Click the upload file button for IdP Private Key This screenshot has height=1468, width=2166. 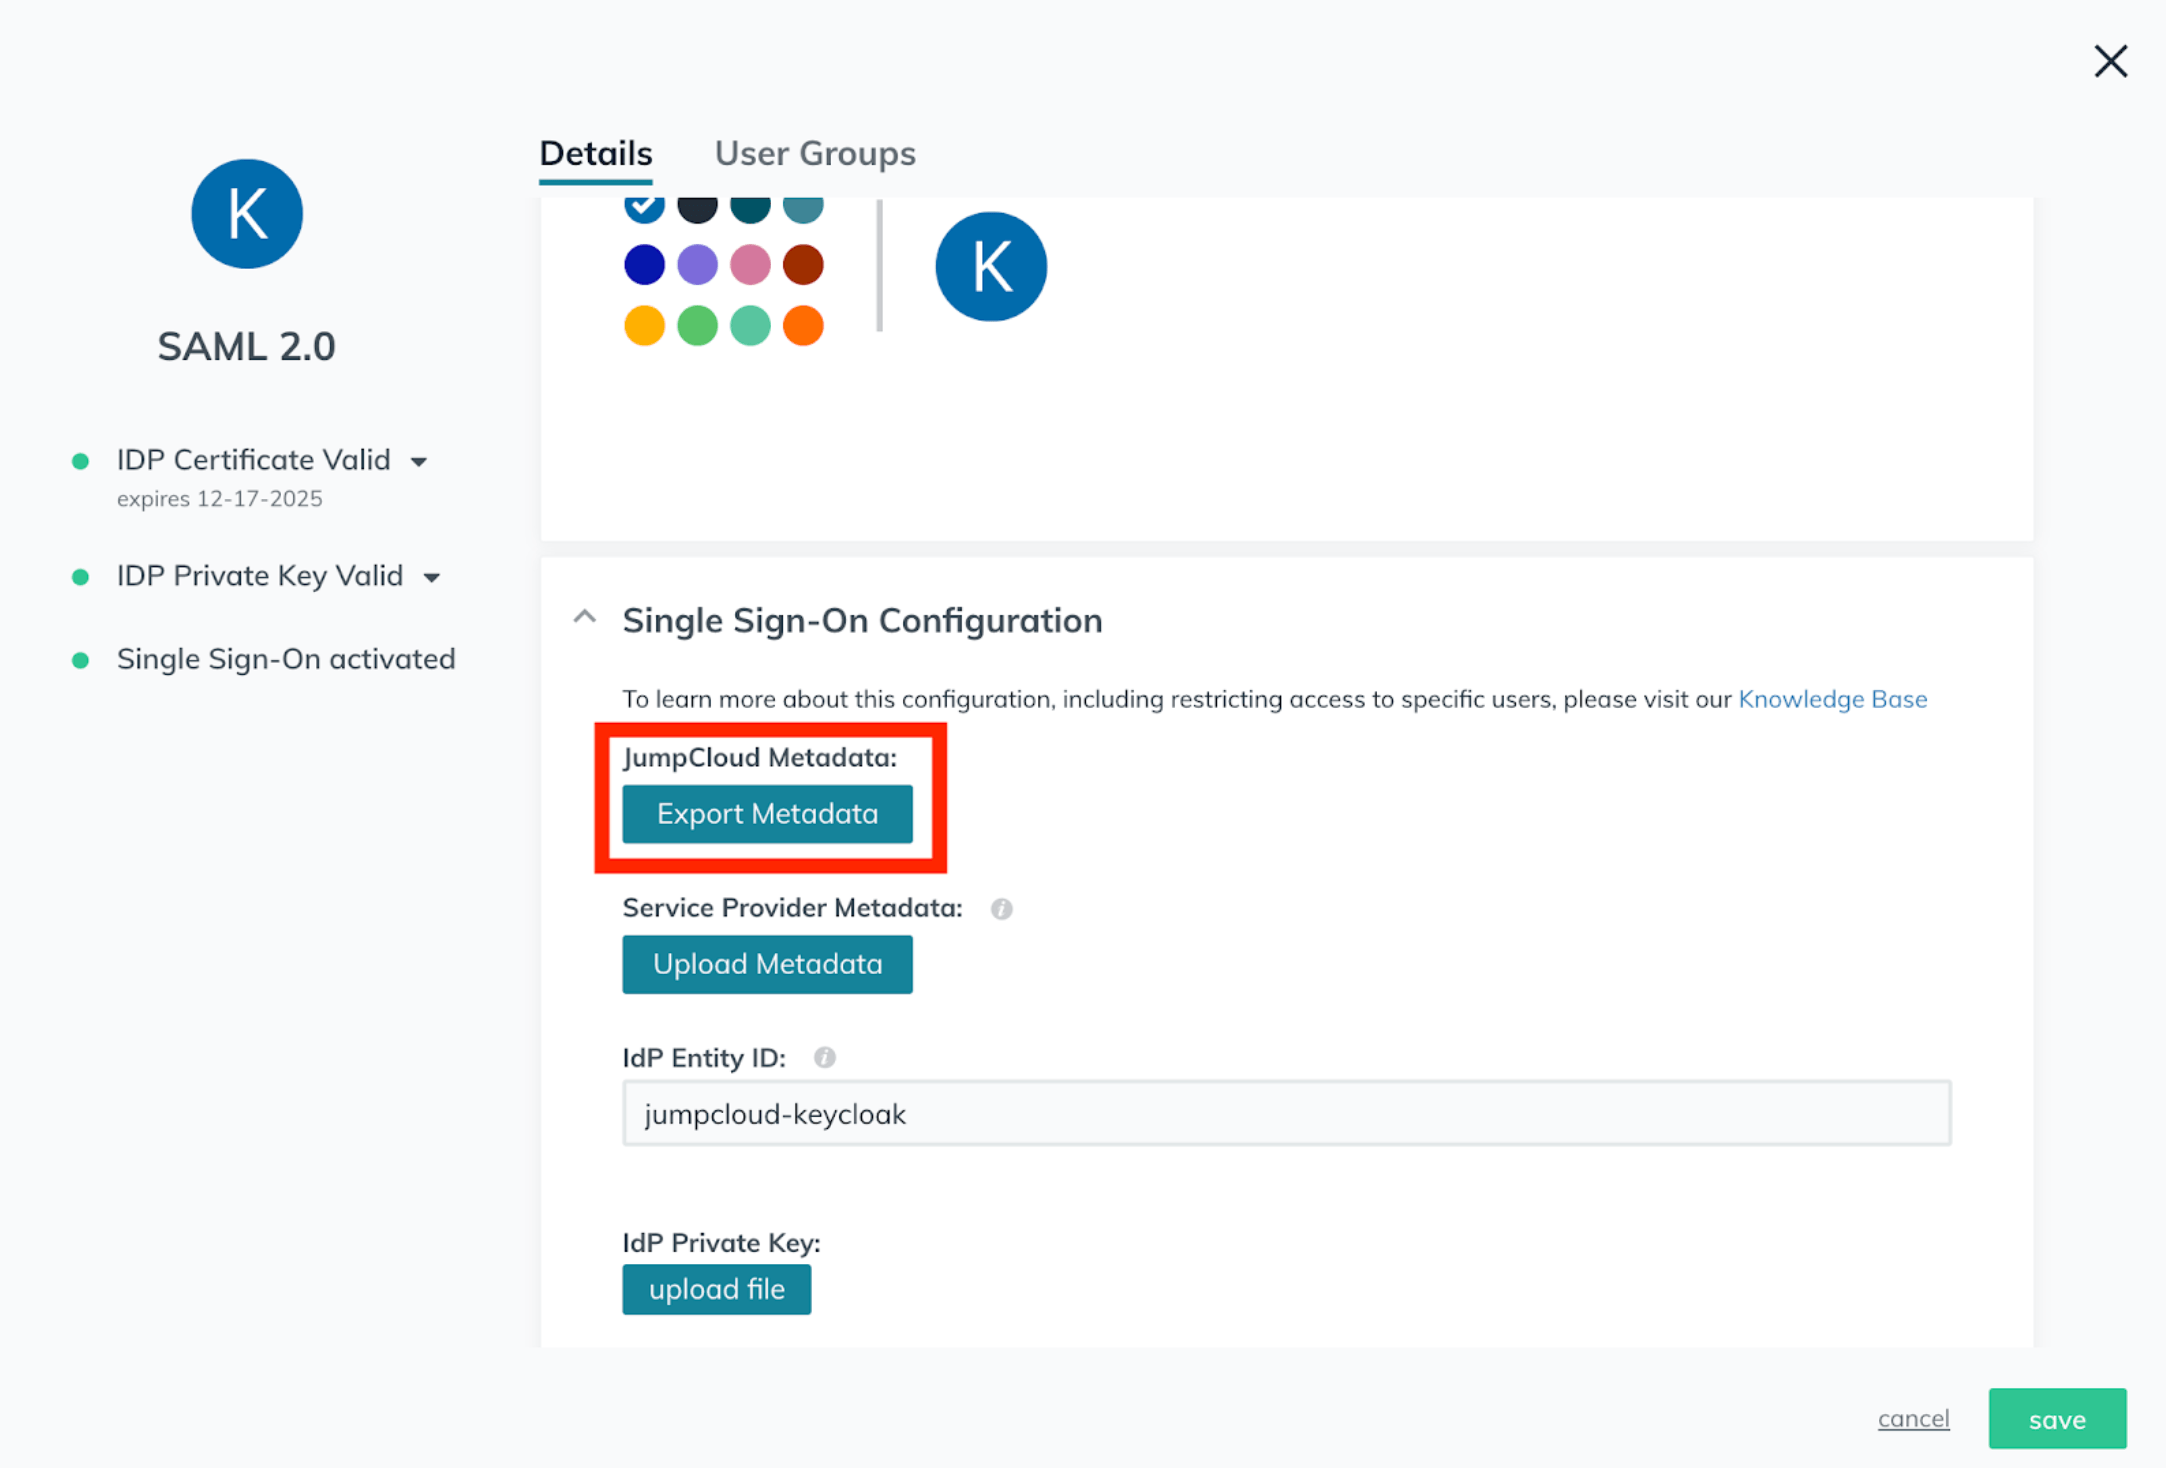pos(716,1289)
